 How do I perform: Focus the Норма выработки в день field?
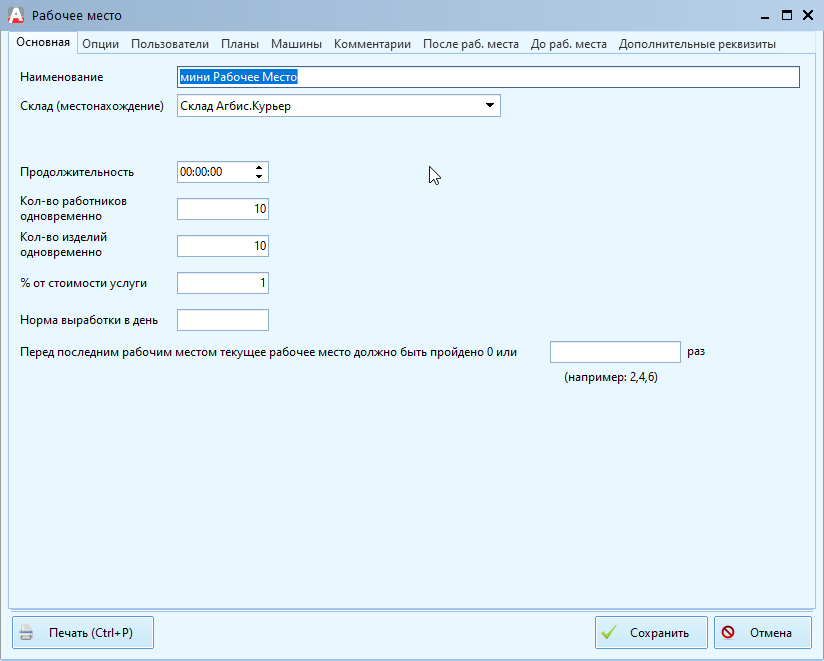click(x=222, y=320)
